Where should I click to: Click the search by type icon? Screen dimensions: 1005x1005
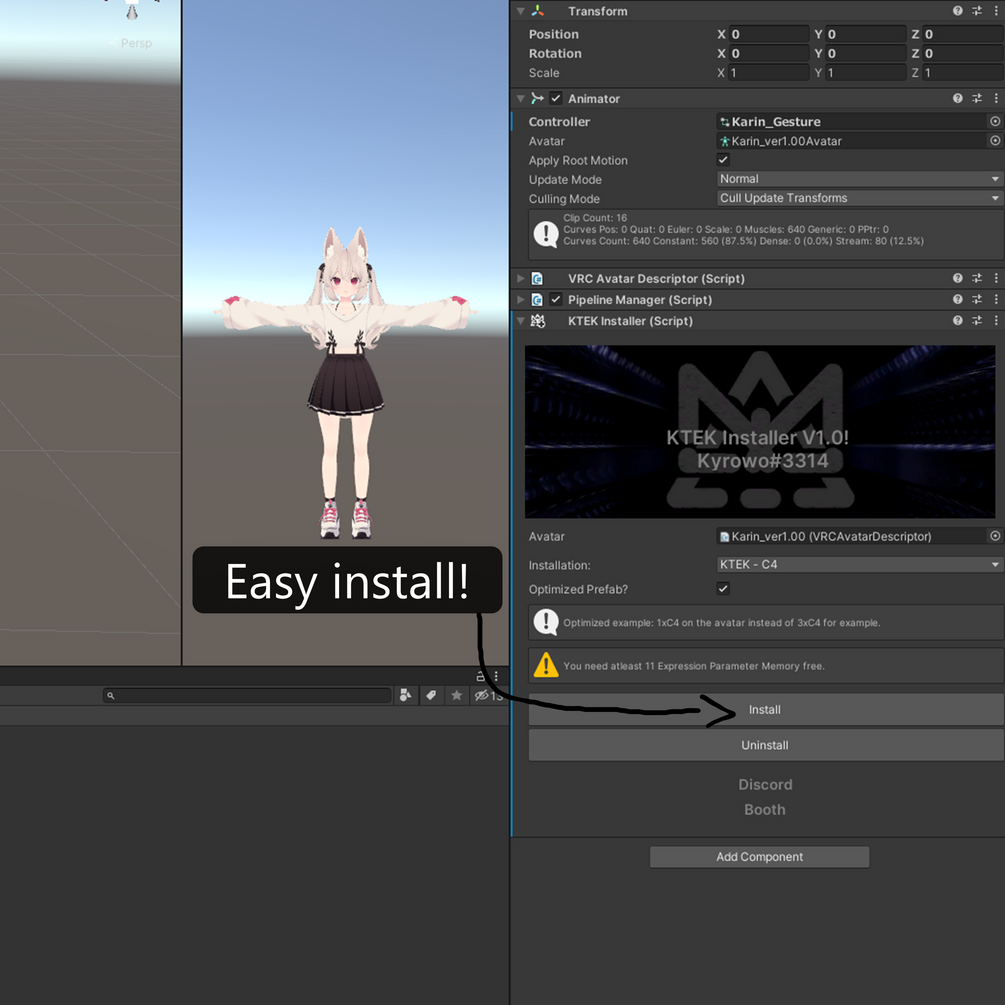(405, 695)
